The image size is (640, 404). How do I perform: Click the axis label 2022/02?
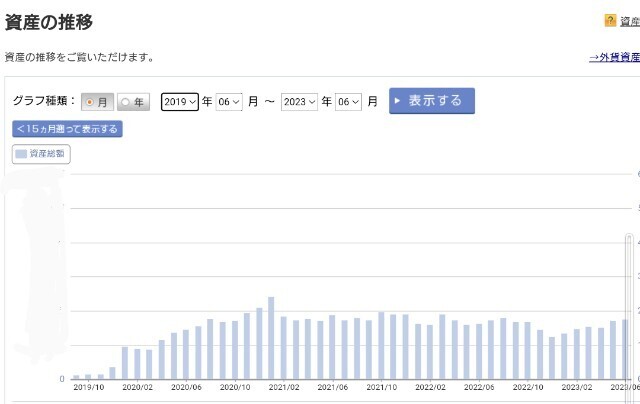[x=430, y=387]
